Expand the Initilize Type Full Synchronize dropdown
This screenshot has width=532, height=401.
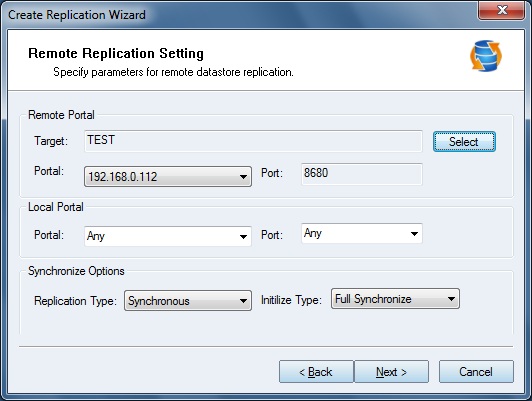(x=395, y=299)
